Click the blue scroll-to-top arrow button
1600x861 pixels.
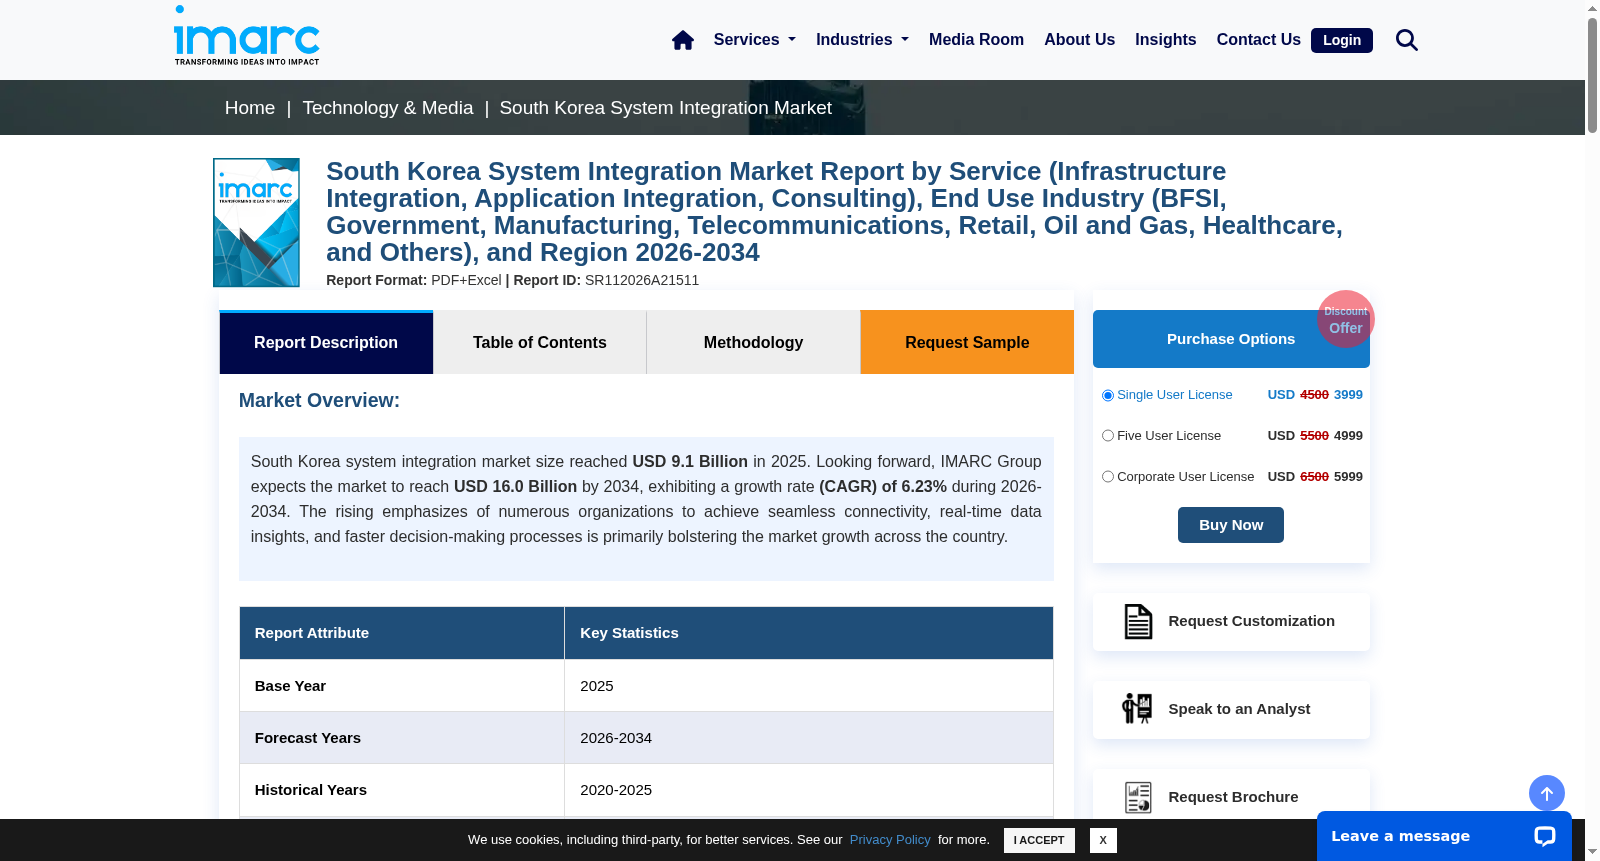1547,794
